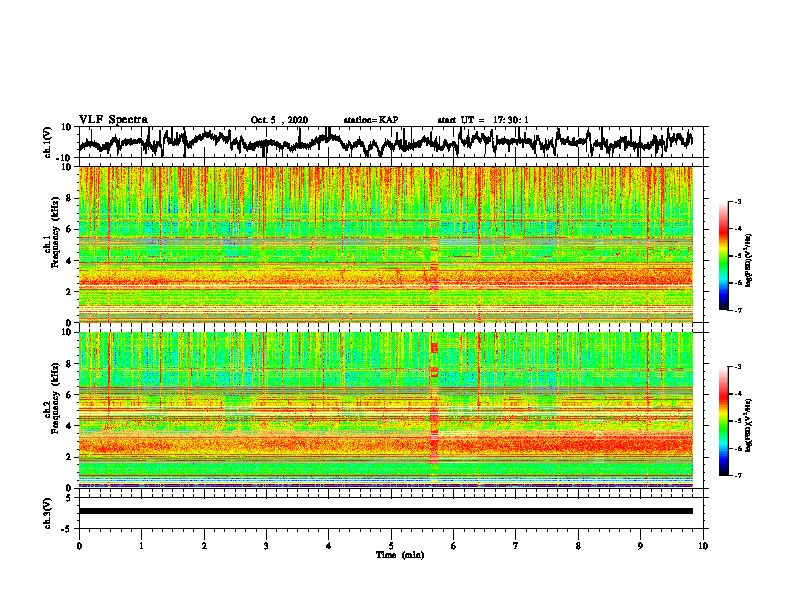Click the black bar in ch.3(V) panel
The width and height of the screenshot is (792, 612).
click(386, 511)
